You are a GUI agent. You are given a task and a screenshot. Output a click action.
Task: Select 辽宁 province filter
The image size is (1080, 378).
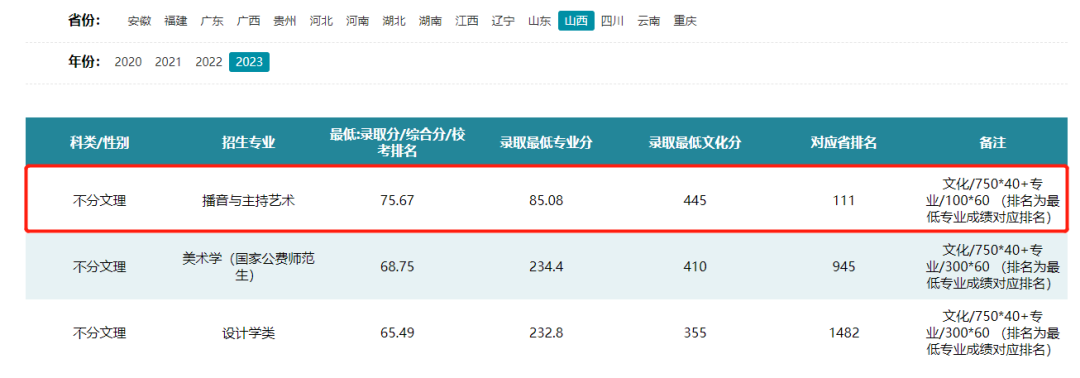pos(503,21)
